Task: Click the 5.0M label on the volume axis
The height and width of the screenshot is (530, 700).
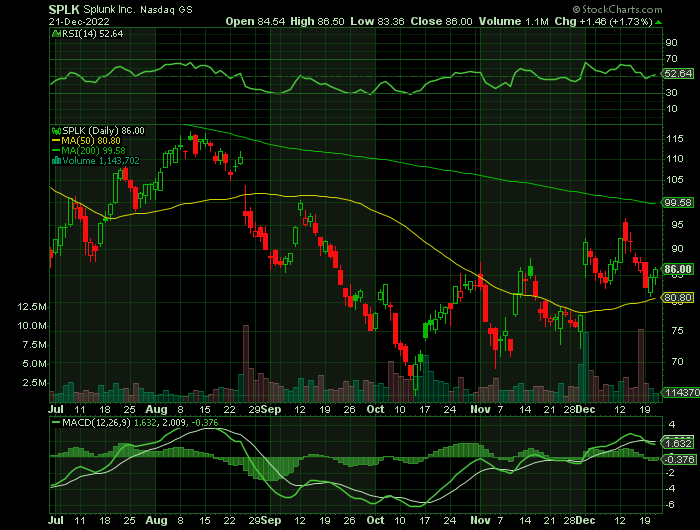Action: tap(35, 364)
